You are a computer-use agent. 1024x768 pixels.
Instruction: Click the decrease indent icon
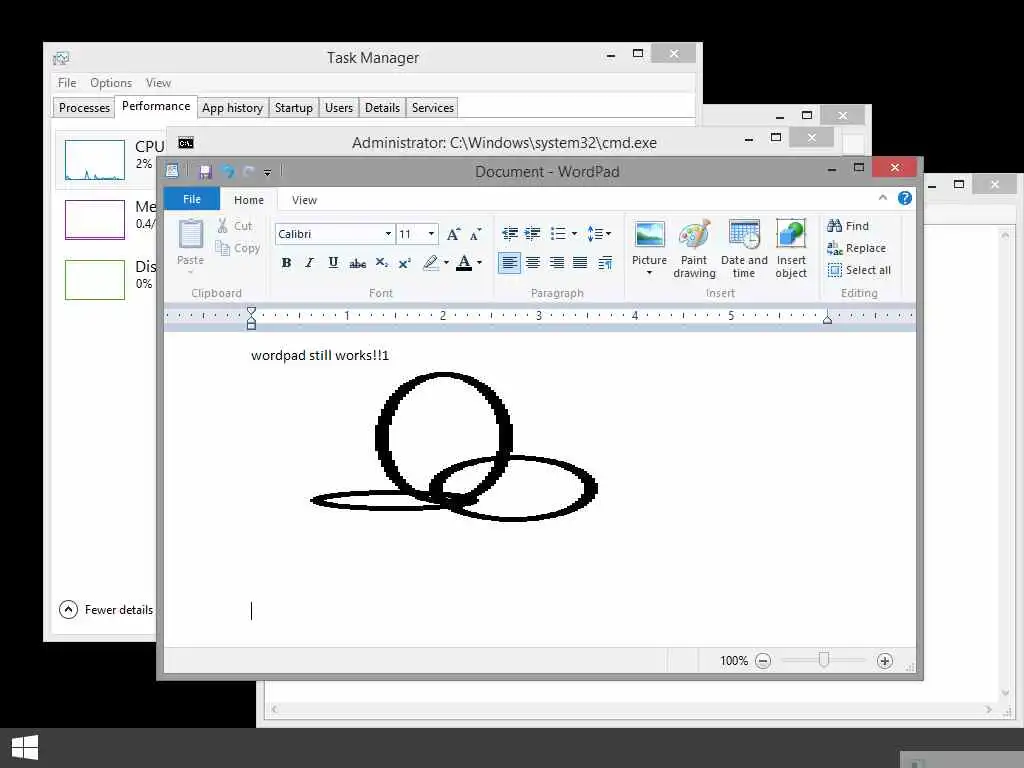(x=509, y=234)
